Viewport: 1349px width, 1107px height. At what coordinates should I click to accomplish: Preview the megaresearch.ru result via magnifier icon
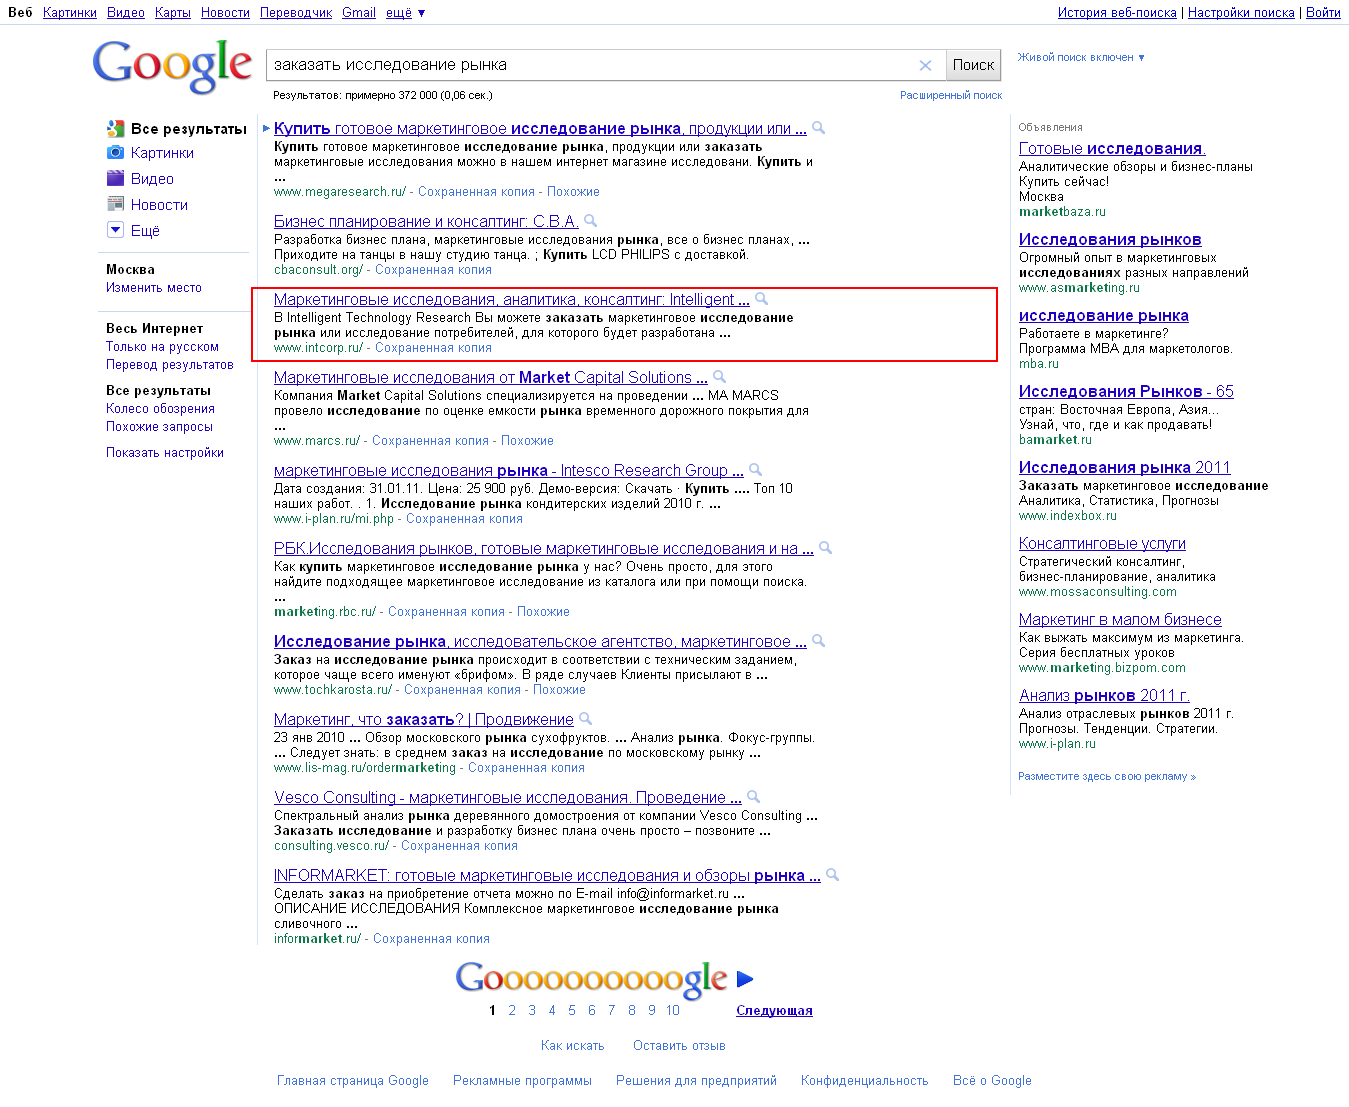(x=818, y=128)
